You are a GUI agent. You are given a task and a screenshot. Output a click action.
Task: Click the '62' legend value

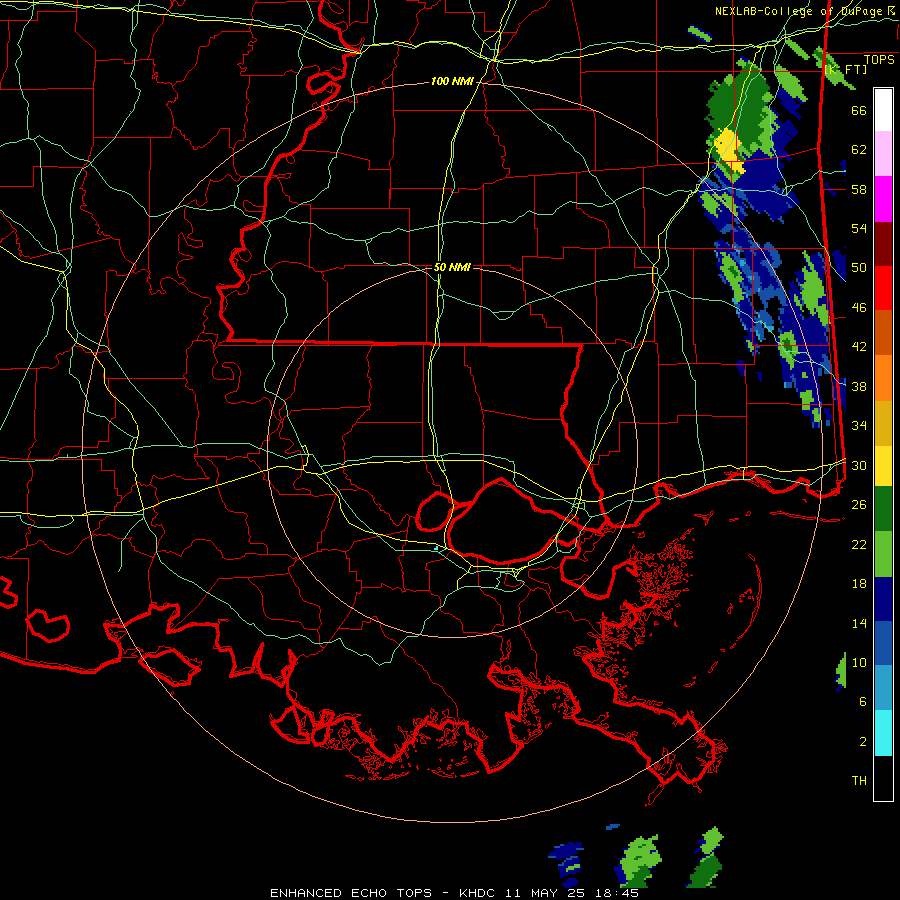(859, 150)
